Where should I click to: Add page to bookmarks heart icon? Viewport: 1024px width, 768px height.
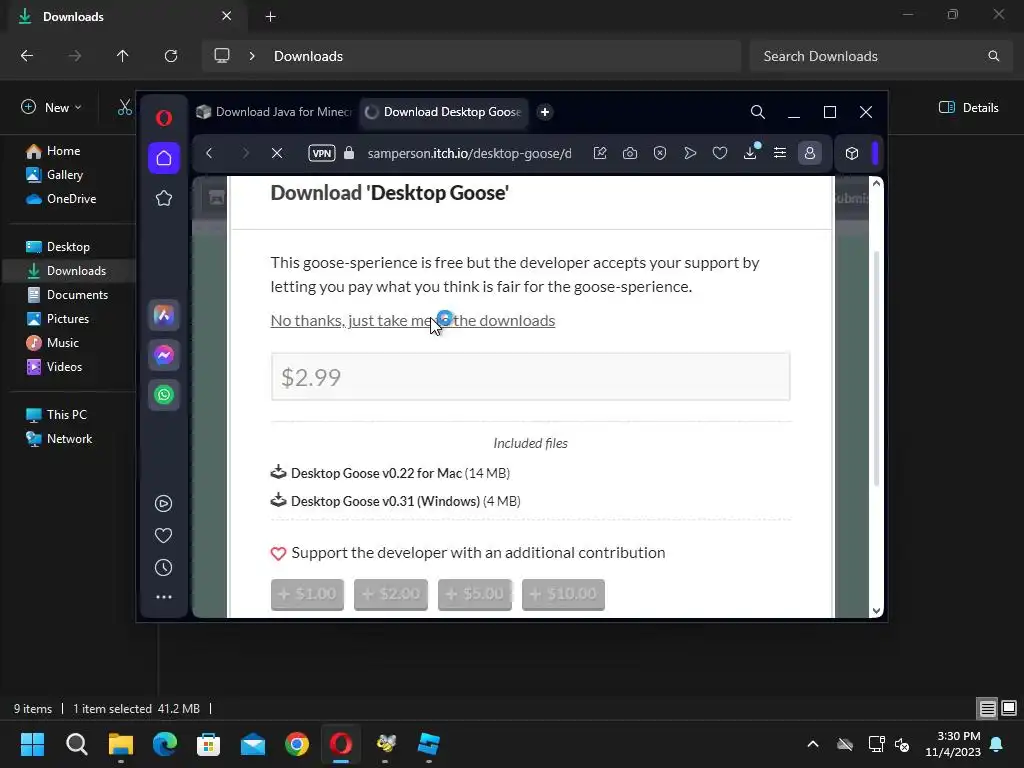click(x=720, y=153)
